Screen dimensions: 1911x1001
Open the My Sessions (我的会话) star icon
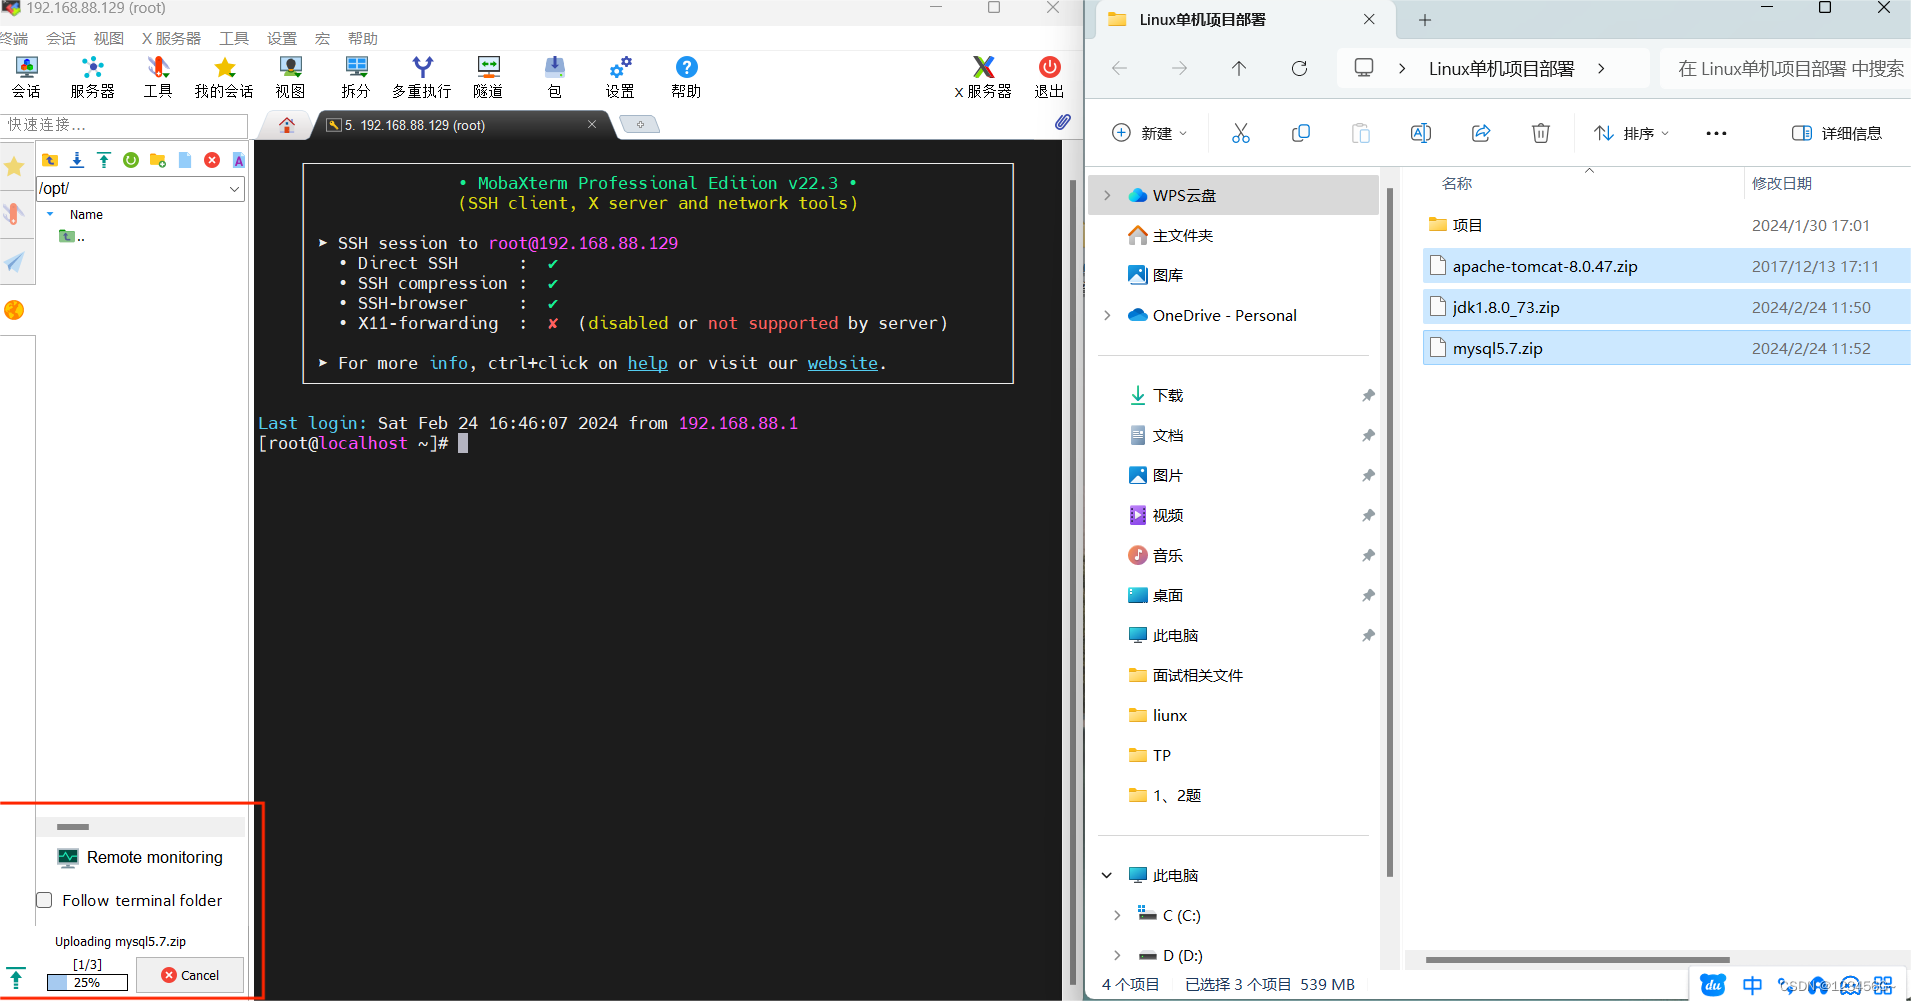pos(224,77)
